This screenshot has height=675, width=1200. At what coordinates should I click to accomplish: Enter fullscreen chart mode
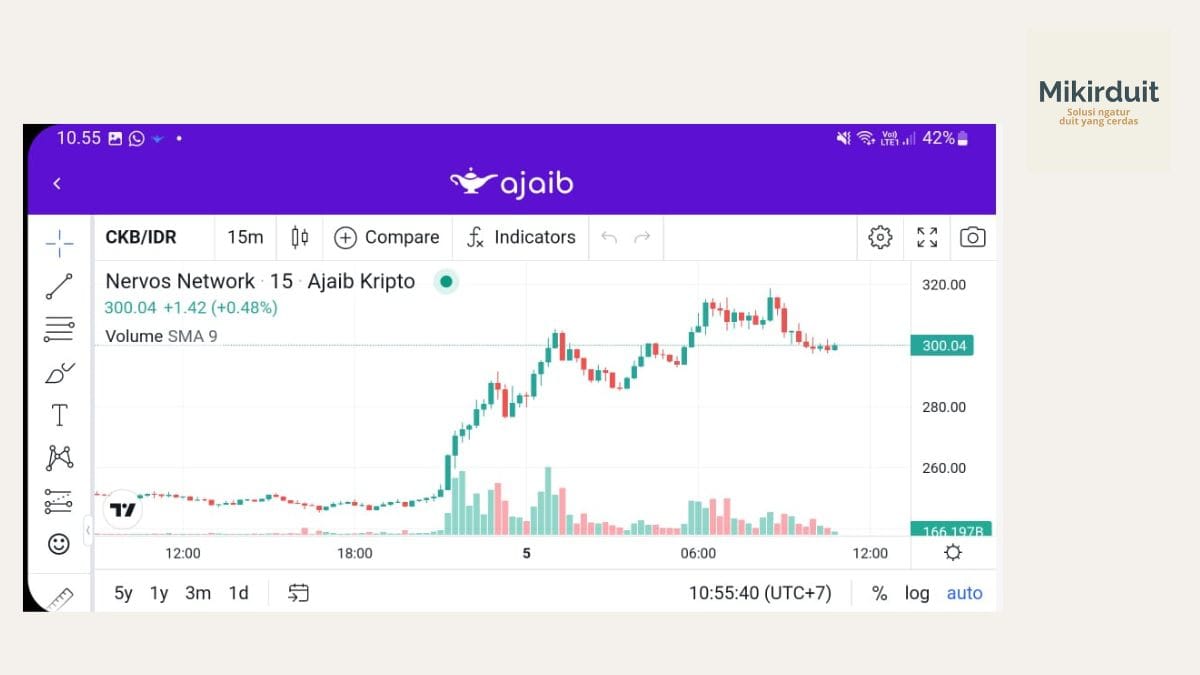[926, 237]
